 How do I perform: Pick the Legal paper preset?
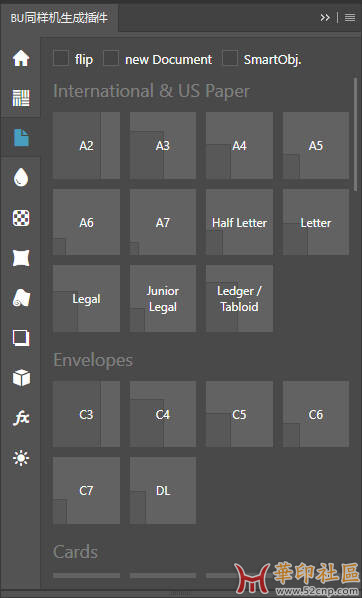point(86,299)
